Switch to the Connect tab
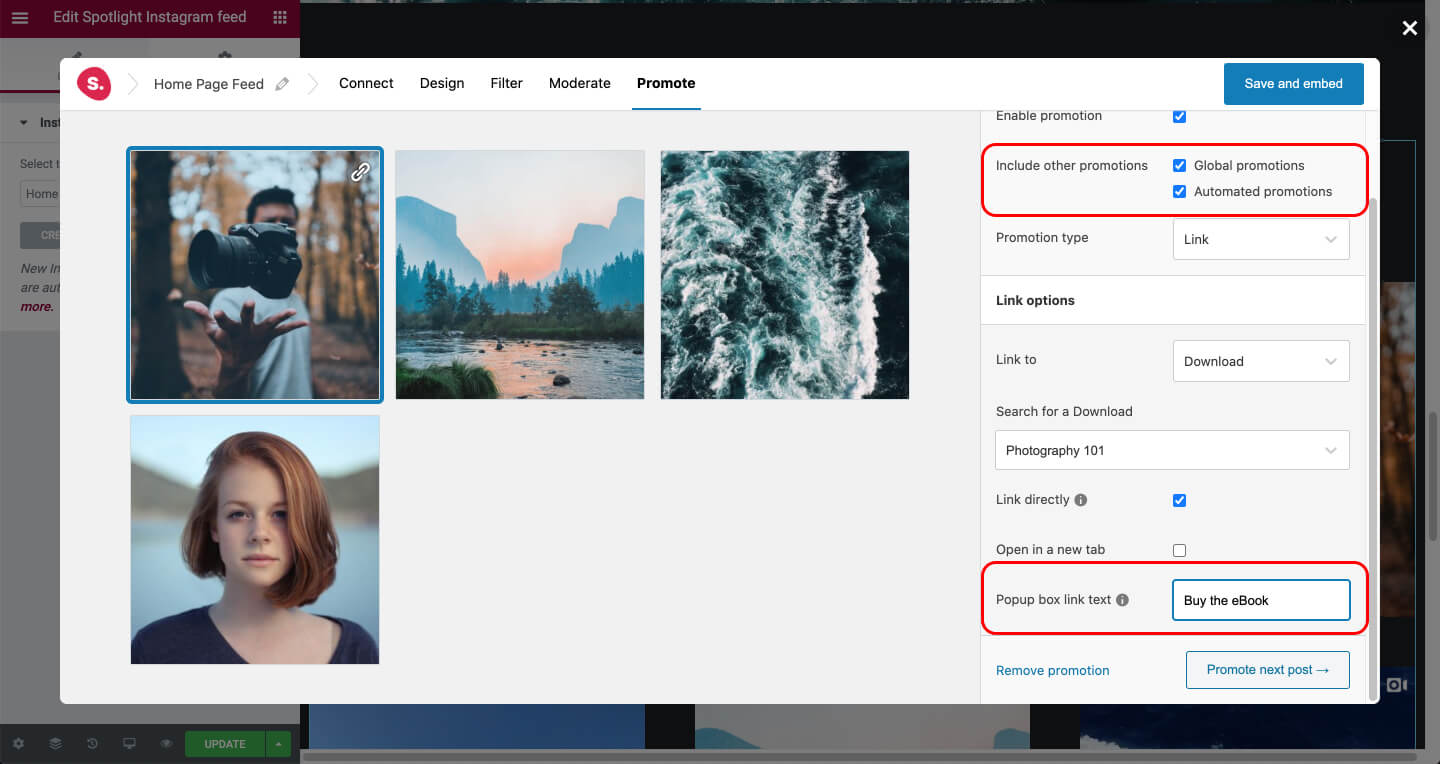Viewport: 1440px width, 764px height. pos(366,84)
